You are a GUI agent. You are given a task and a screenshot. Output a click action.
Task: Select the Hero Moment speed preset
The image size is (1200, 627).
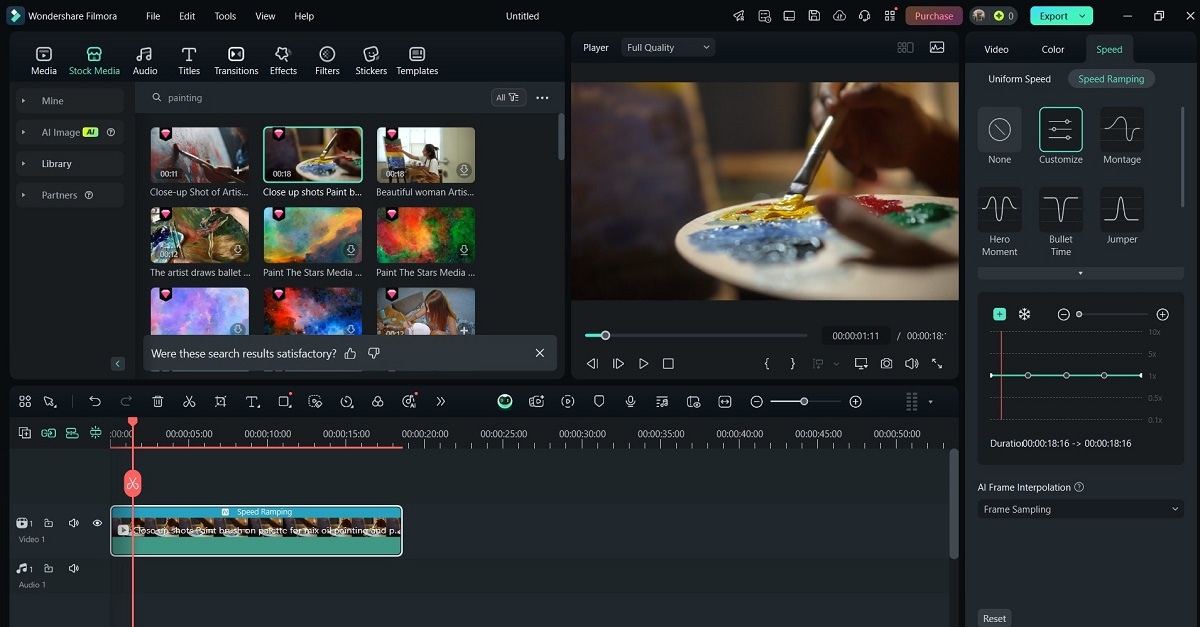tap(999, 222)
